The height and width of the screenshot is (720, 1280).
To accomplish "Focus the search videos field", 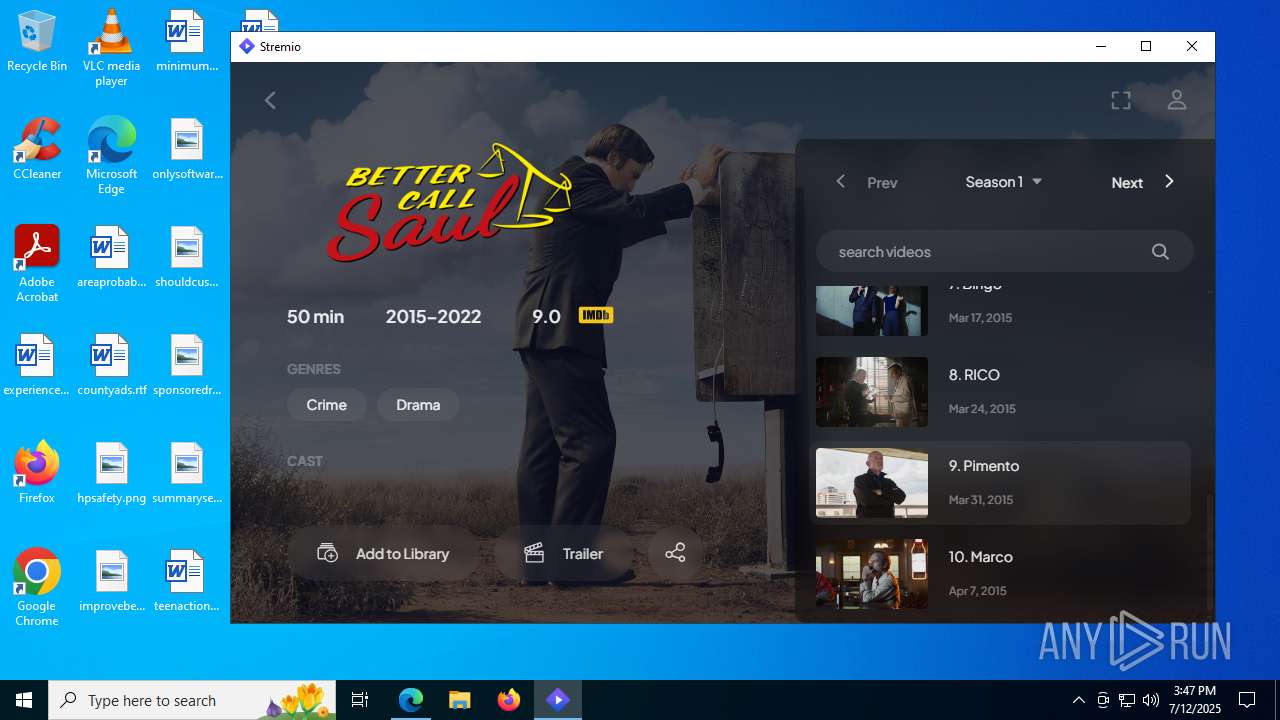I will (1004, 252).
